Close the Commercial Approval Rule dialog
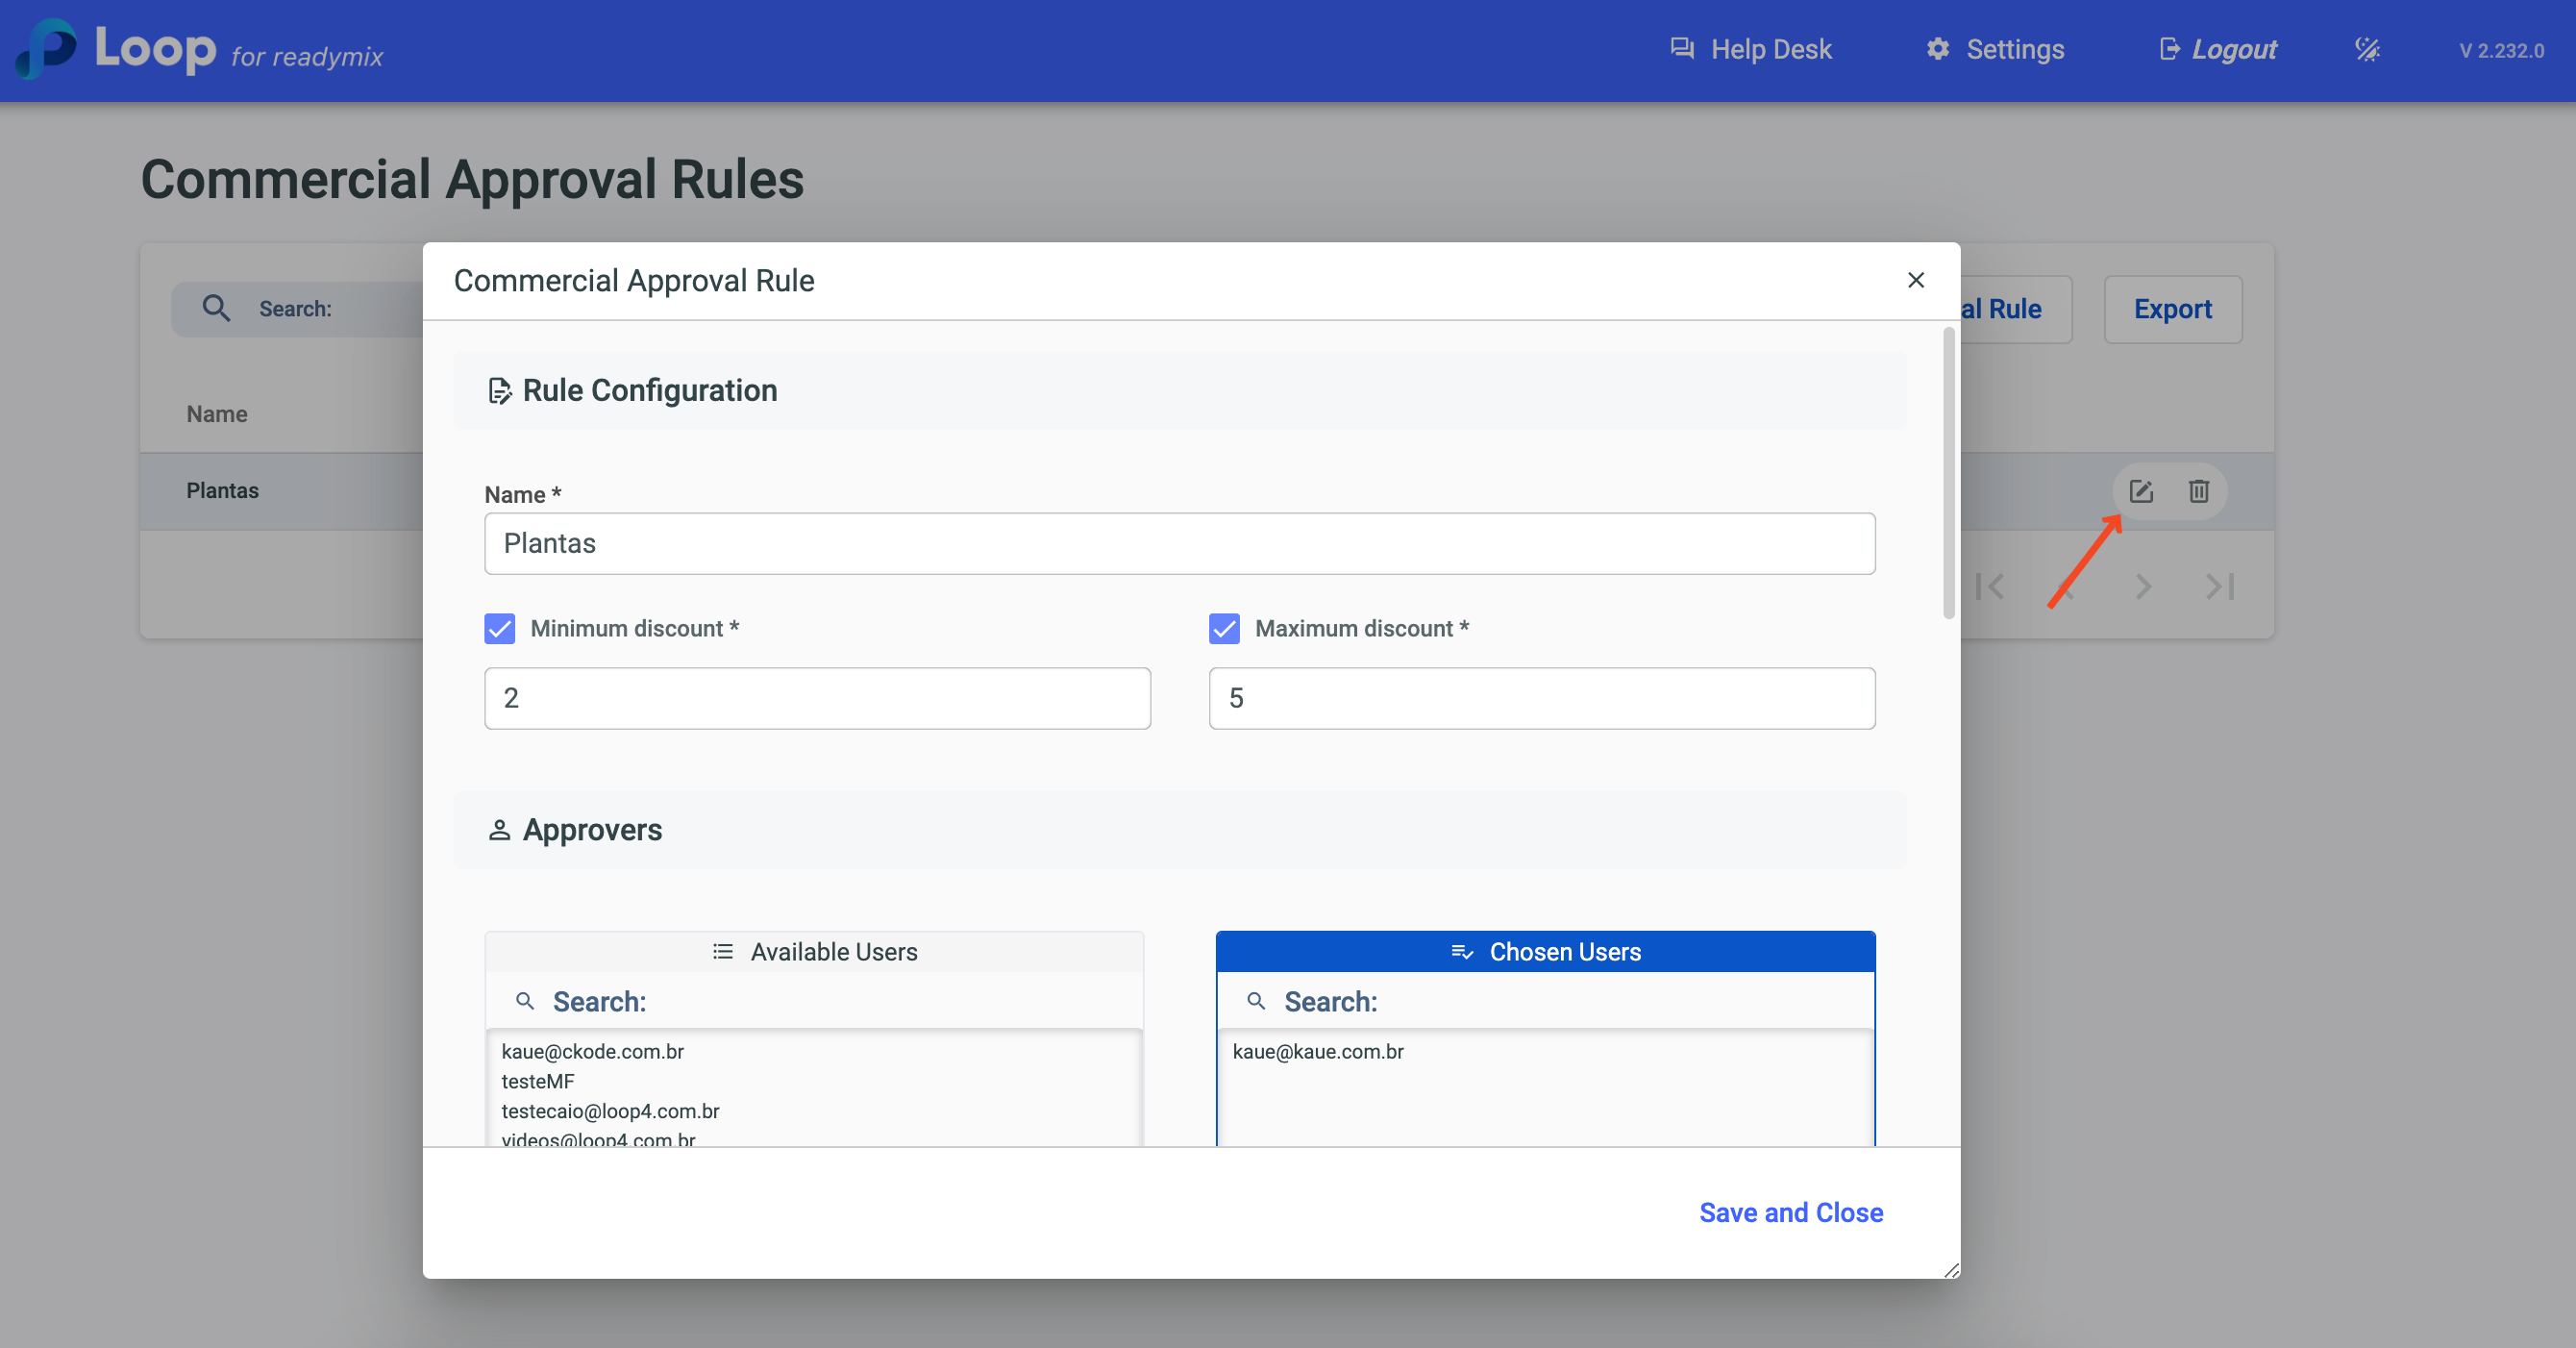 point(1915,280)
